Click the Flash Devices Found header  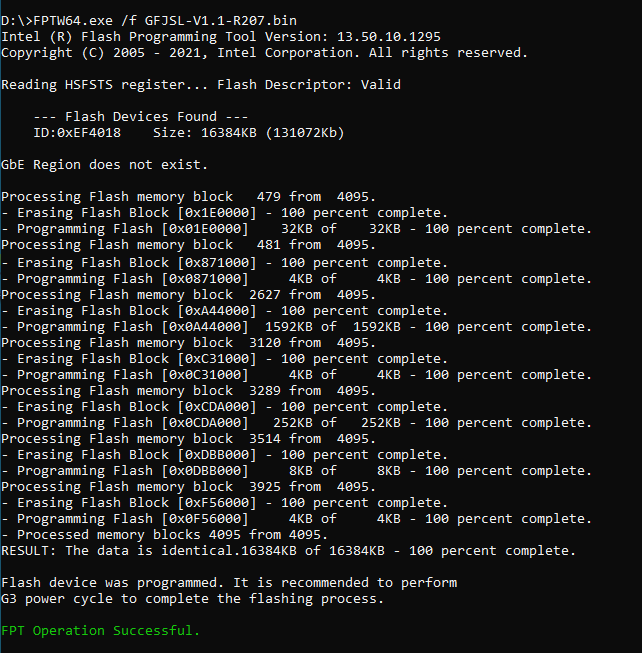click(141, 117)
